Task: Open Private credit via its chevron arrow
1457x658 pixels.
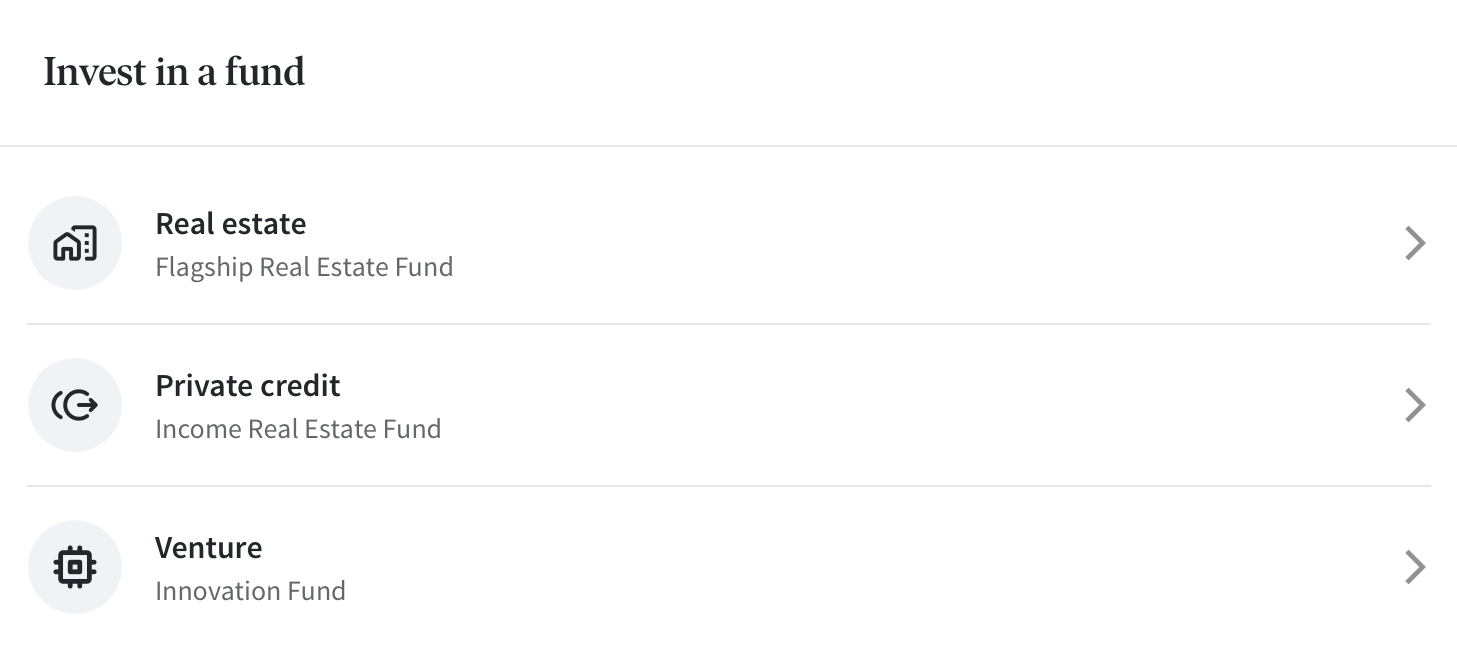Action: tap(1415, 405)
